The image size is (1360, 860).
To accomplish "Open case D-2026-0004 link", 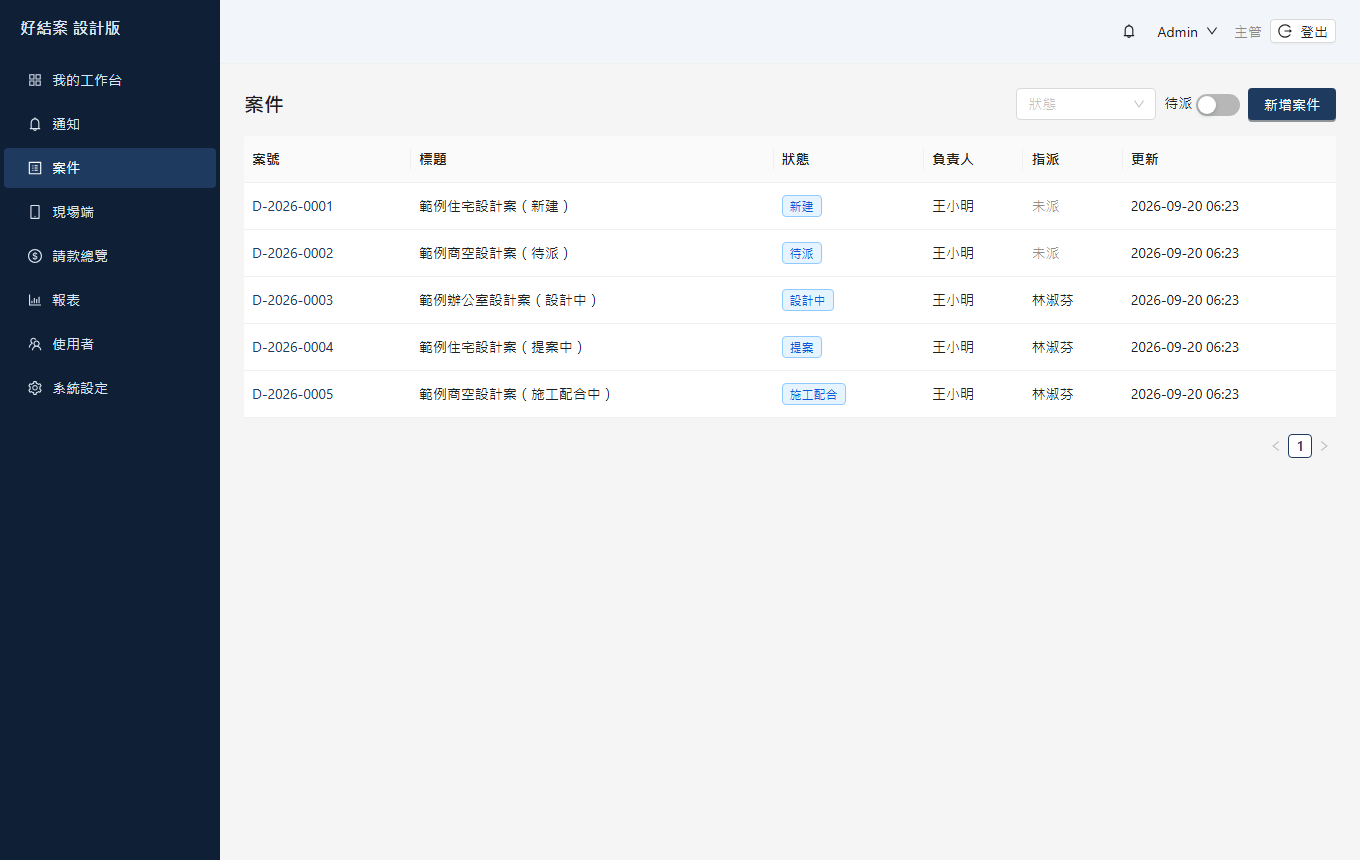I will tap(293, 347).
